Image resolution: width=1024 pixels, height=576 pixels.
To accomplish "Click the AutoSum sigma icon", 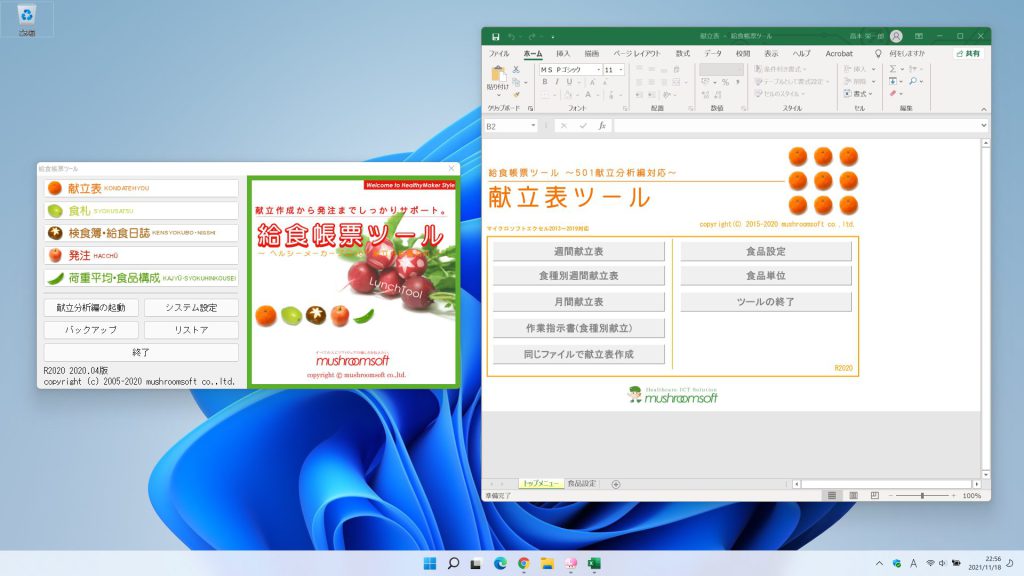I will tap(893, 69).
